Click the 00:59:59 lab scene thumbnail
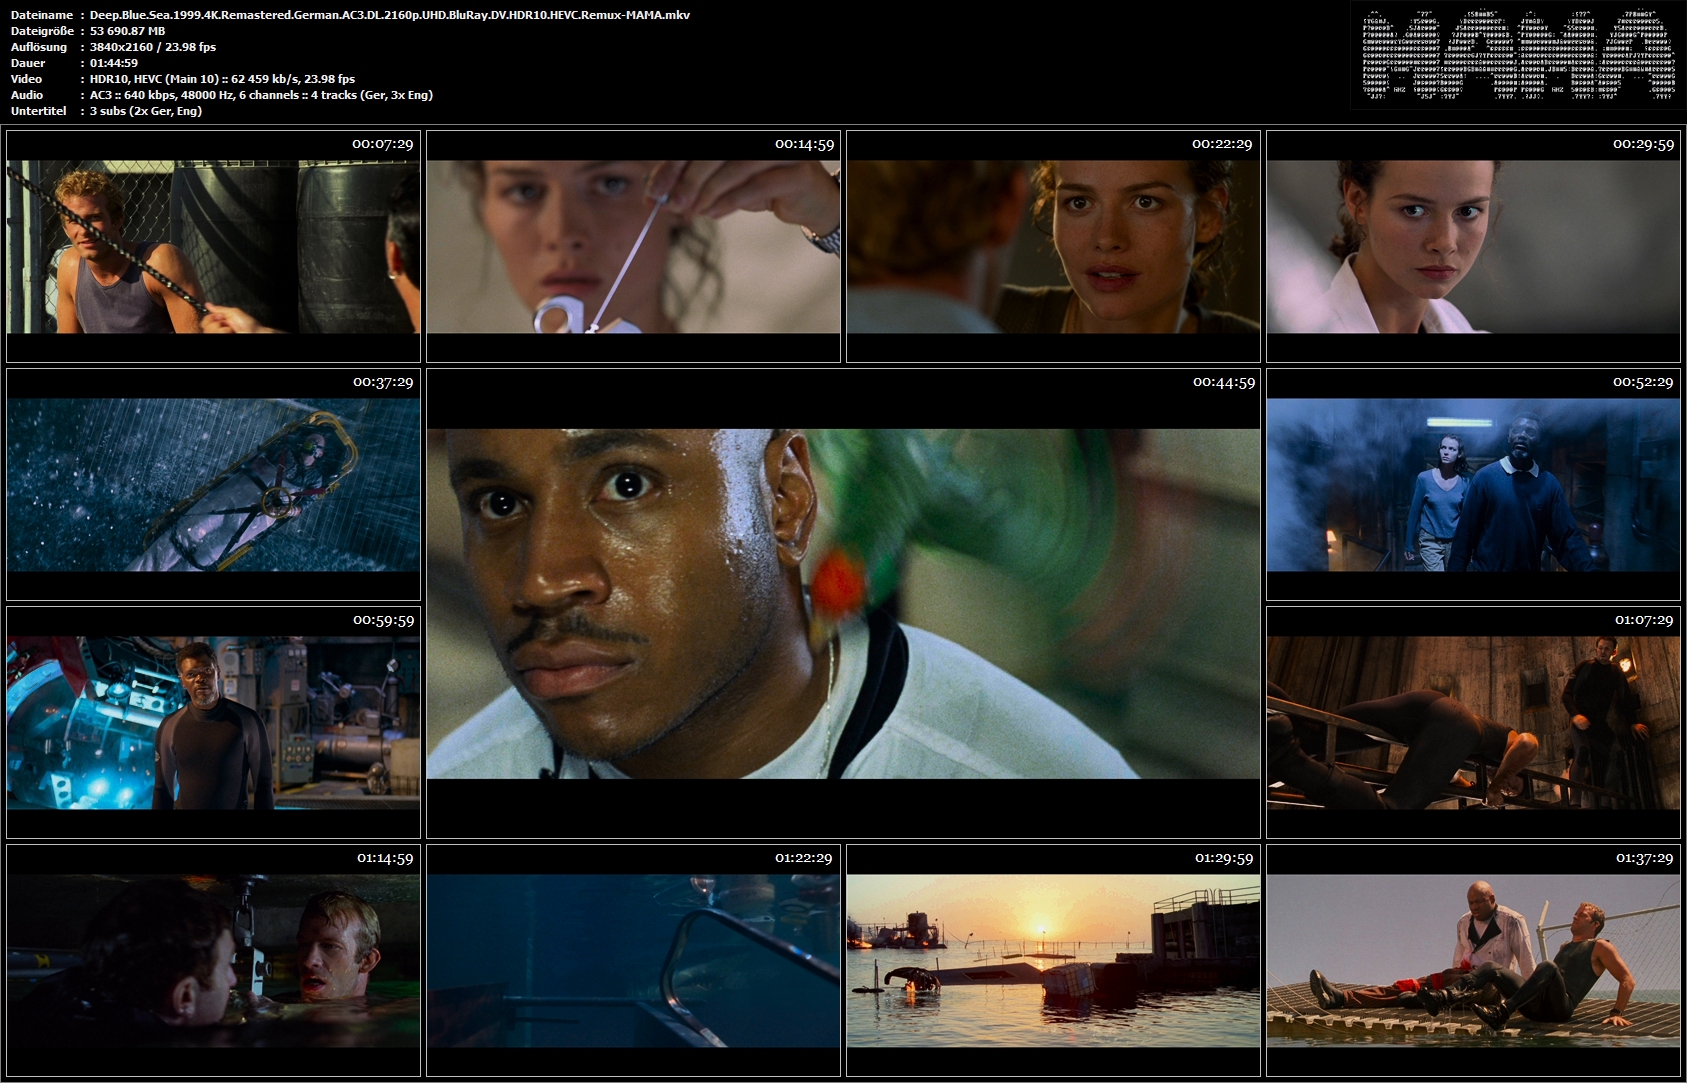1687x1083 pixels. point(213,722)
